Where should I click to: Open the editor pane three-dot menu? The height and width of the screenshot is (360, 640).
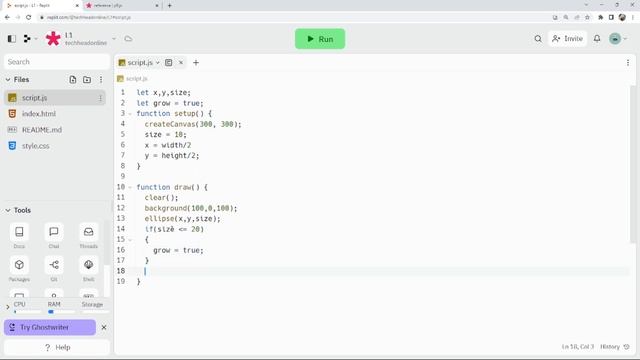pos(628,62)
